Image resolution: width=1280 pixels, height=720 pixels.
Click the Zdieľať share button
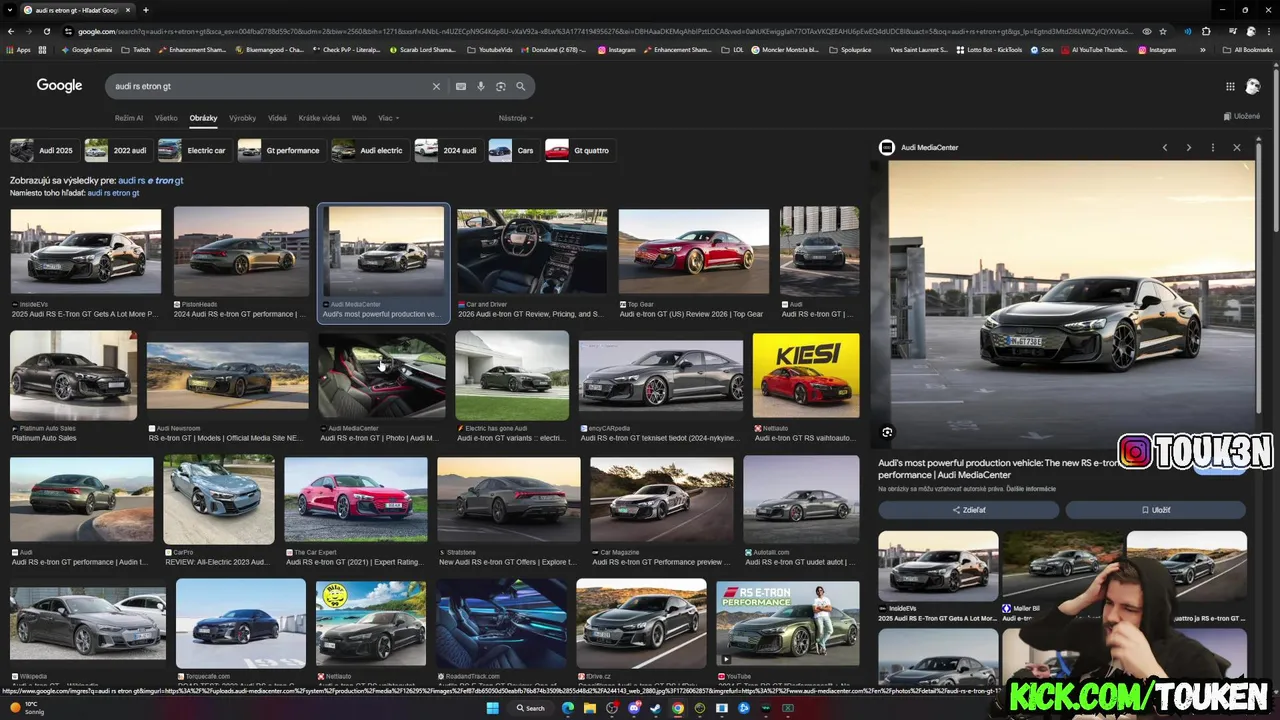(x=968, y=510)
